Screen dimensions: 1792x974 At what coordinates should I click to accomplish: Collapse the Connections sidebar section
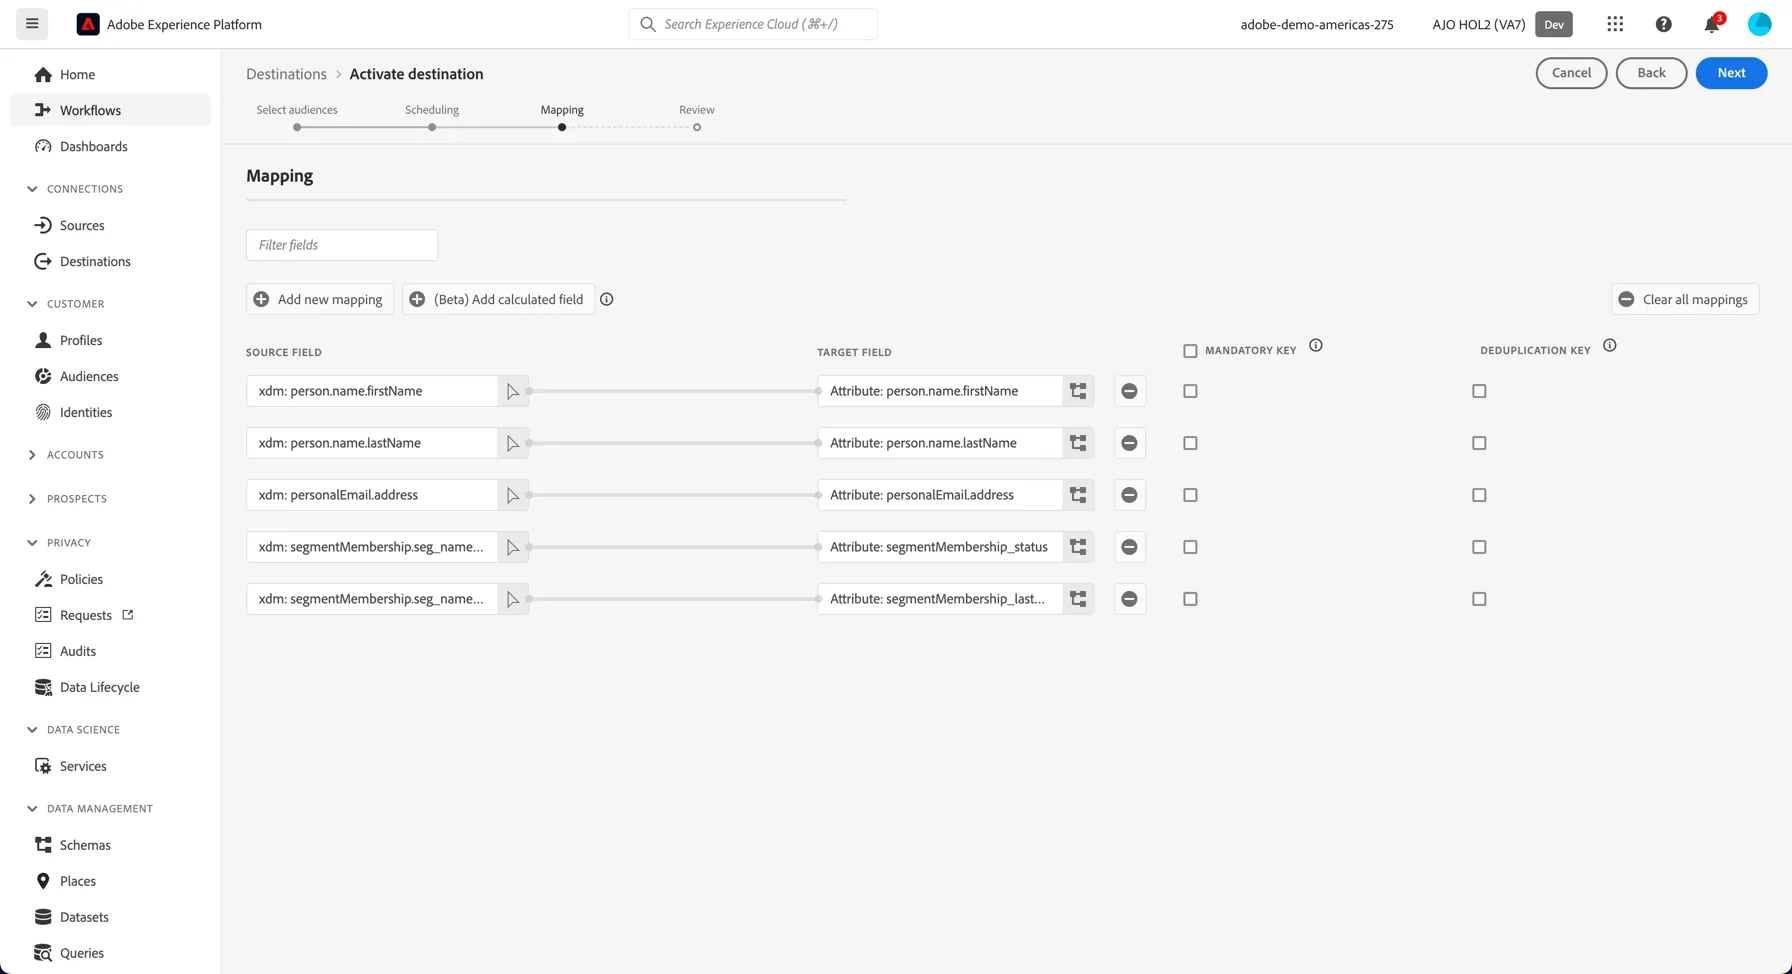[x=32, y=189]
